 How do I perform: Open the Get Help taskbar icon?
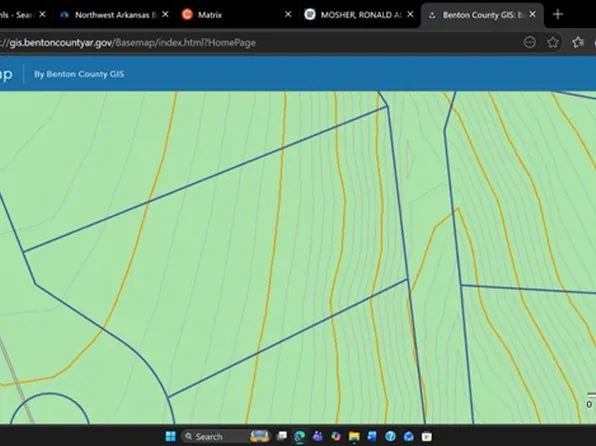[390, 436]
